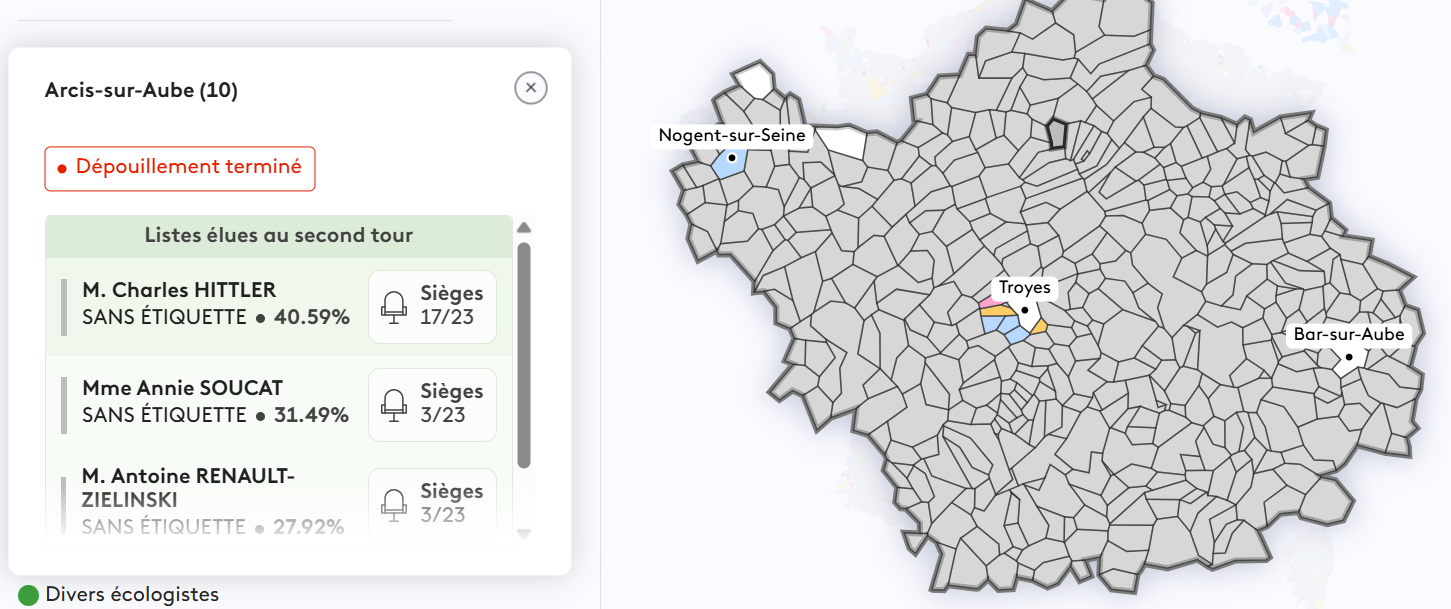Click the Troyes map label
Image resolution: width=1451 pixels, height=609 pixels.
(1025, 288)
